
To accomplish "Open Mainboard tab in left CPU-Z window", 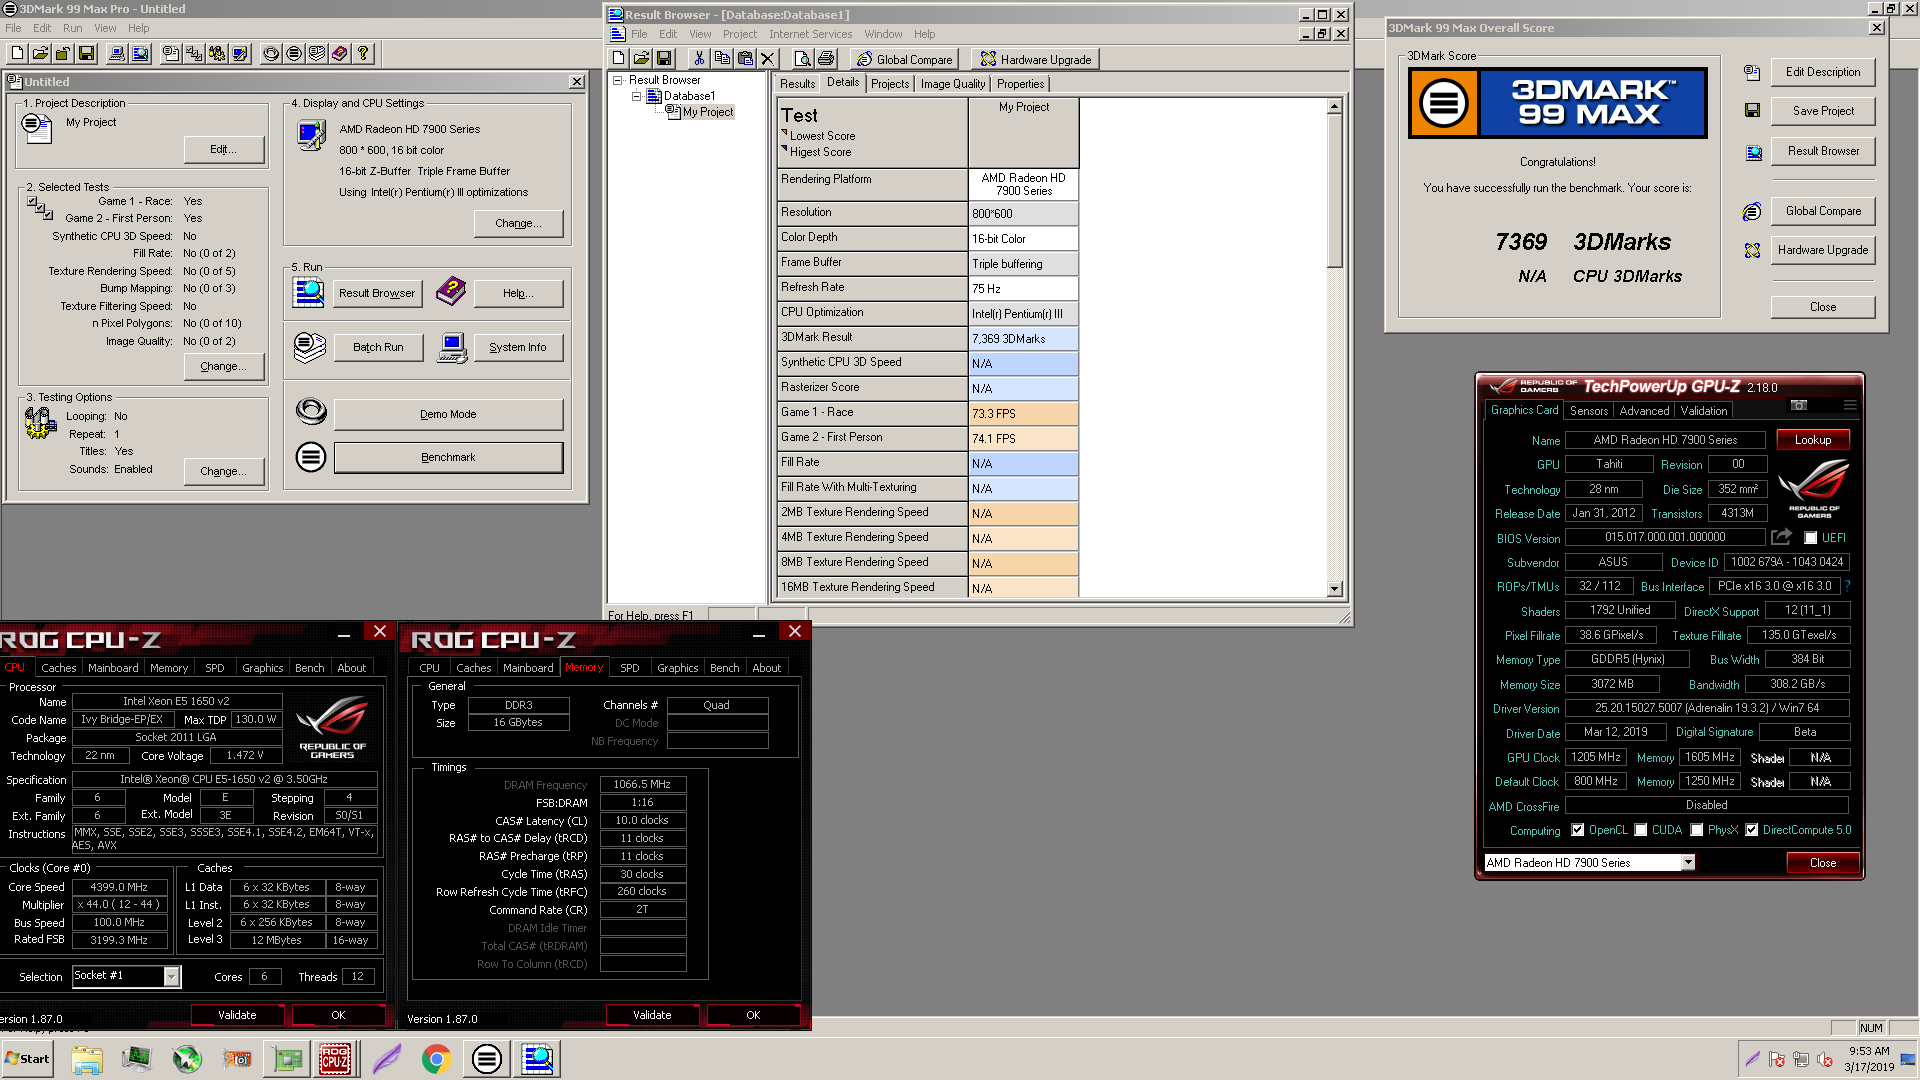I will point(113,668).
